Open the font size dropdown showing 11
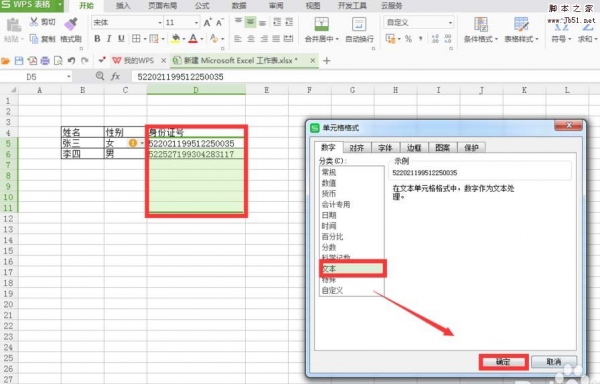 (196, 23)
